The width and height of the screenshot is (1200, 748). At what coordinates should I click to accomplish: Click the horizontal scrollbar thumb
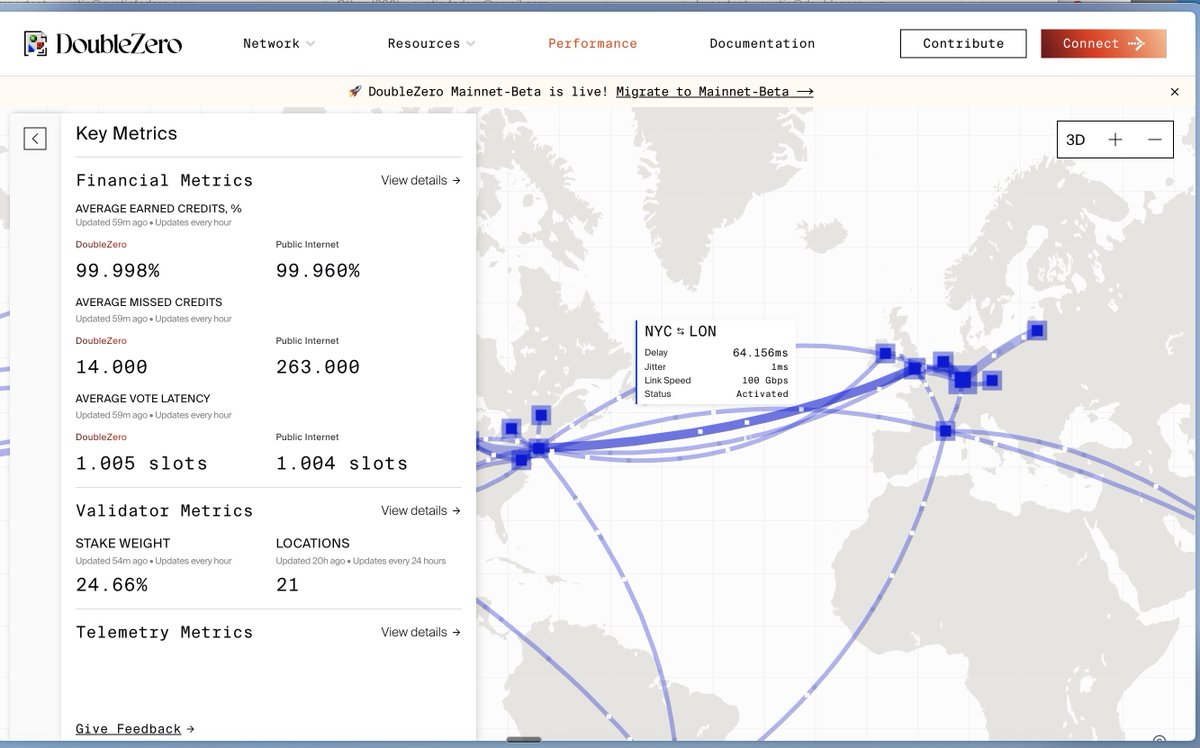coord(525,740)
